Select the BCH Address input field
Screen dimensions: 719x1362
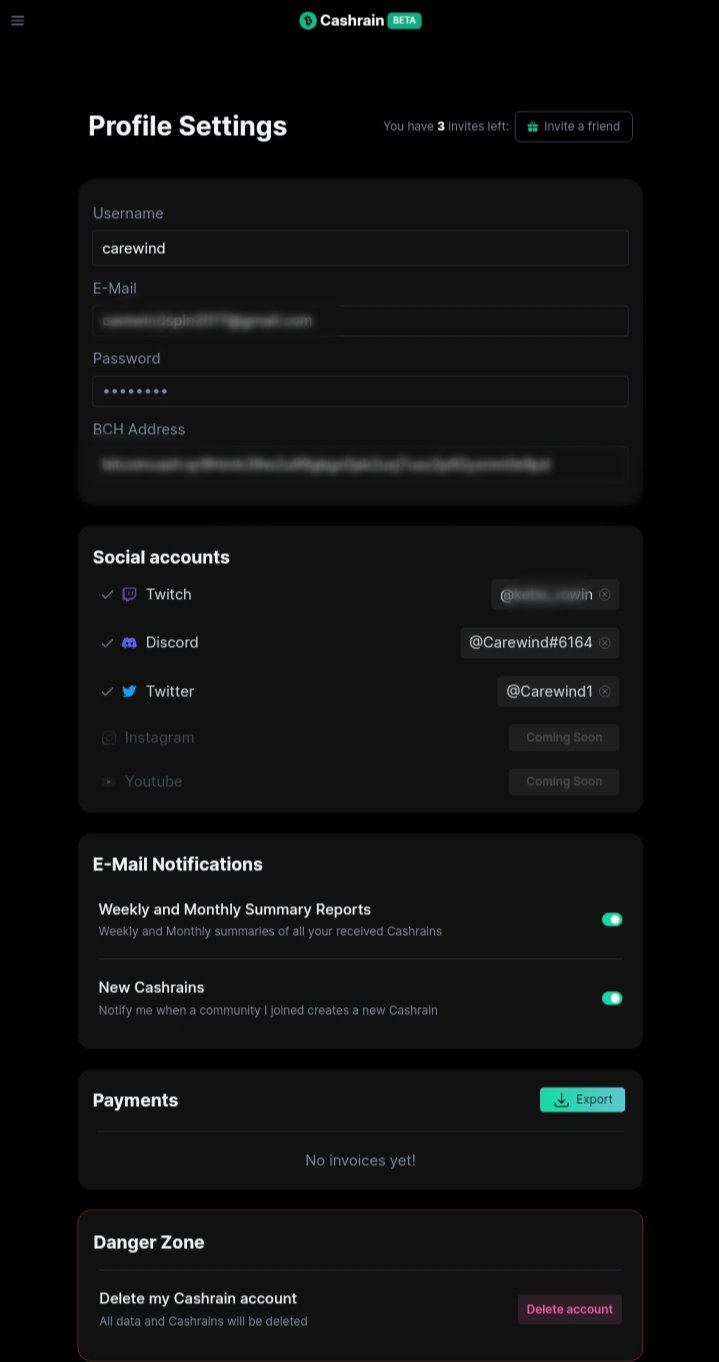point(360,465)
